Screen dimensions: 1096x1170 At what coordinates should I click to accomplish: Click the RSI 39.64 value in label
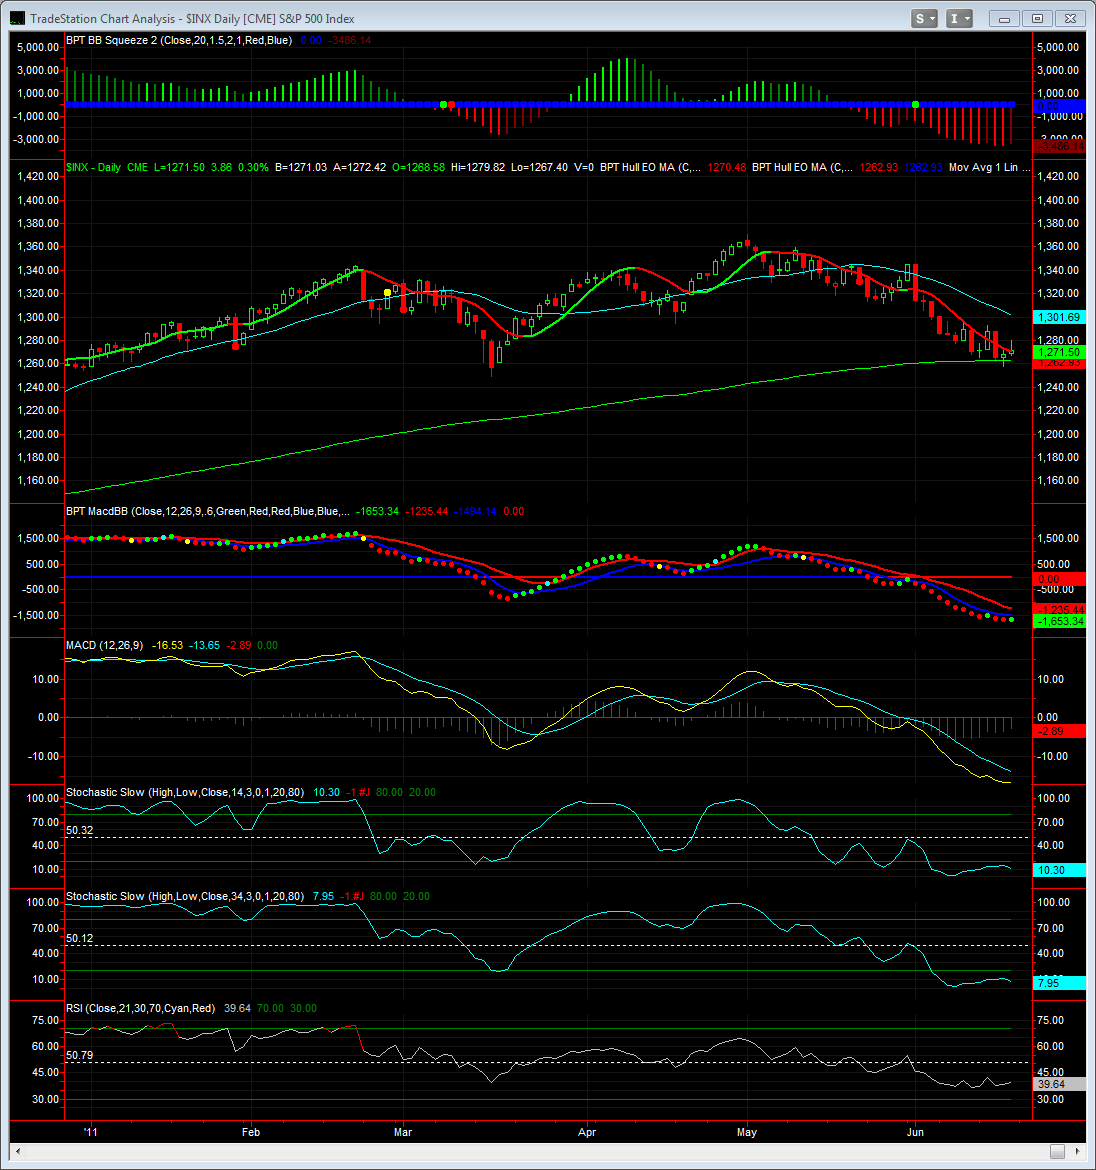tap(237, 1008)
